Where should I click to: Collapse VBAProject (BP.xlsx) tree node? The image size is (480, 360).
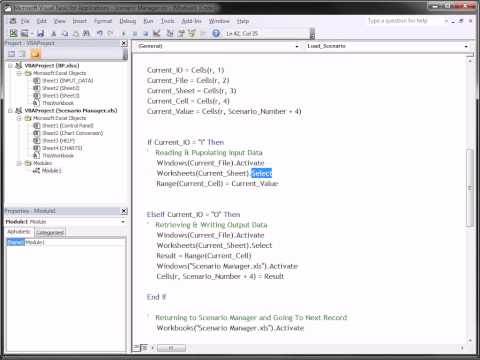(x=11, y=66)
